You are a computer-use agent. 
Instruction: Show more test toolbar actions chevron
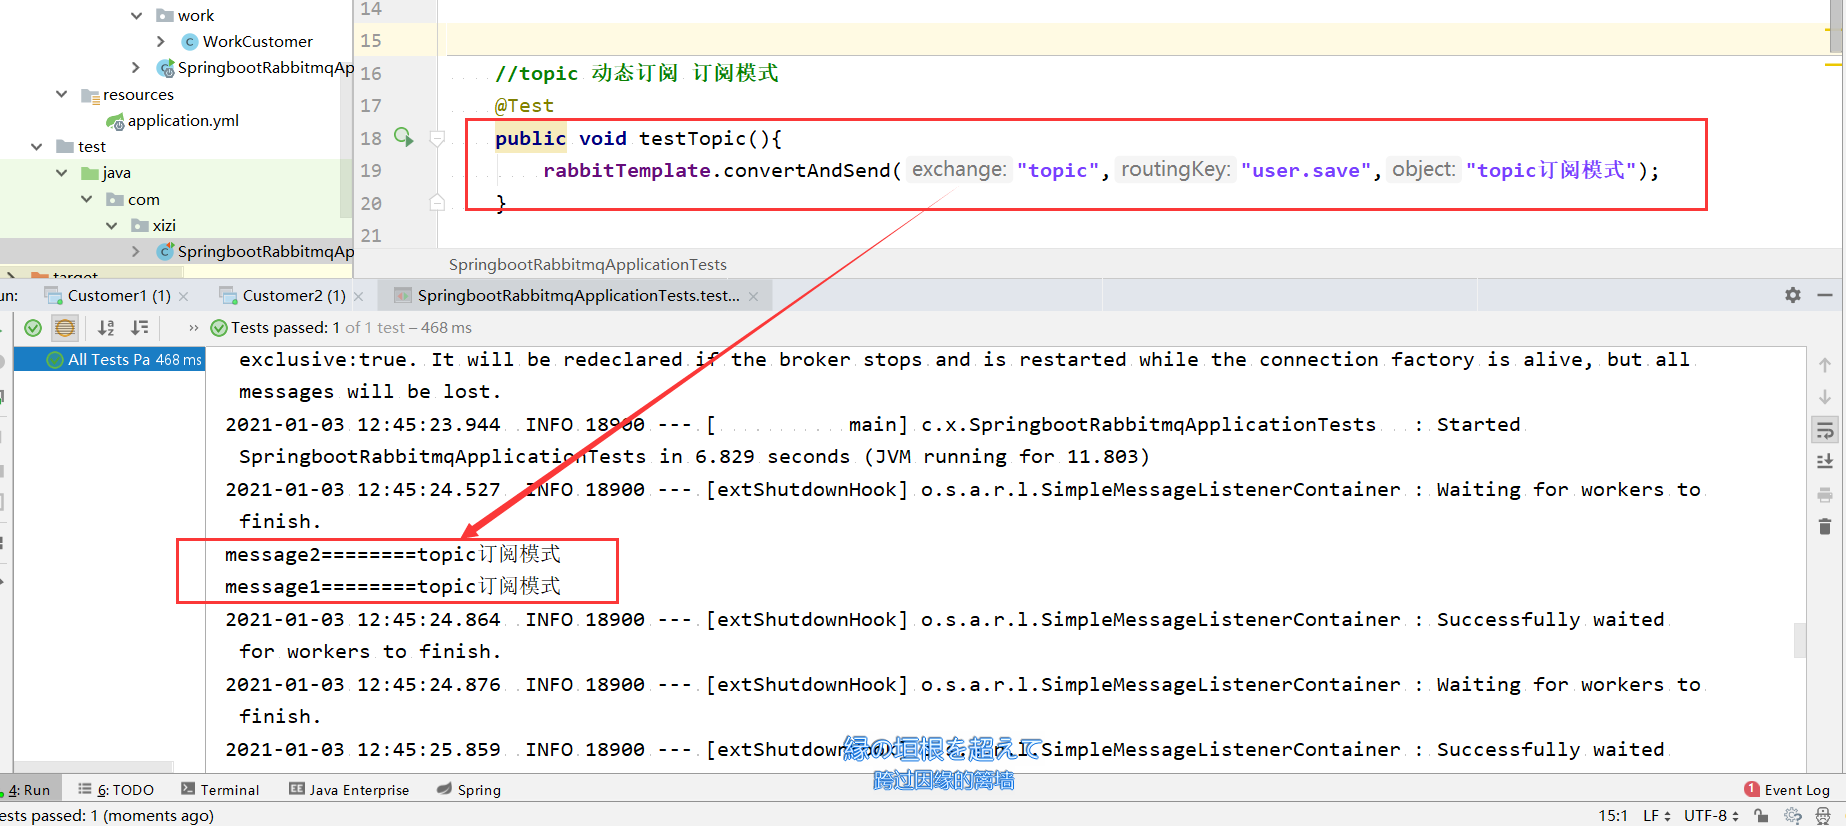coord(193,328)
